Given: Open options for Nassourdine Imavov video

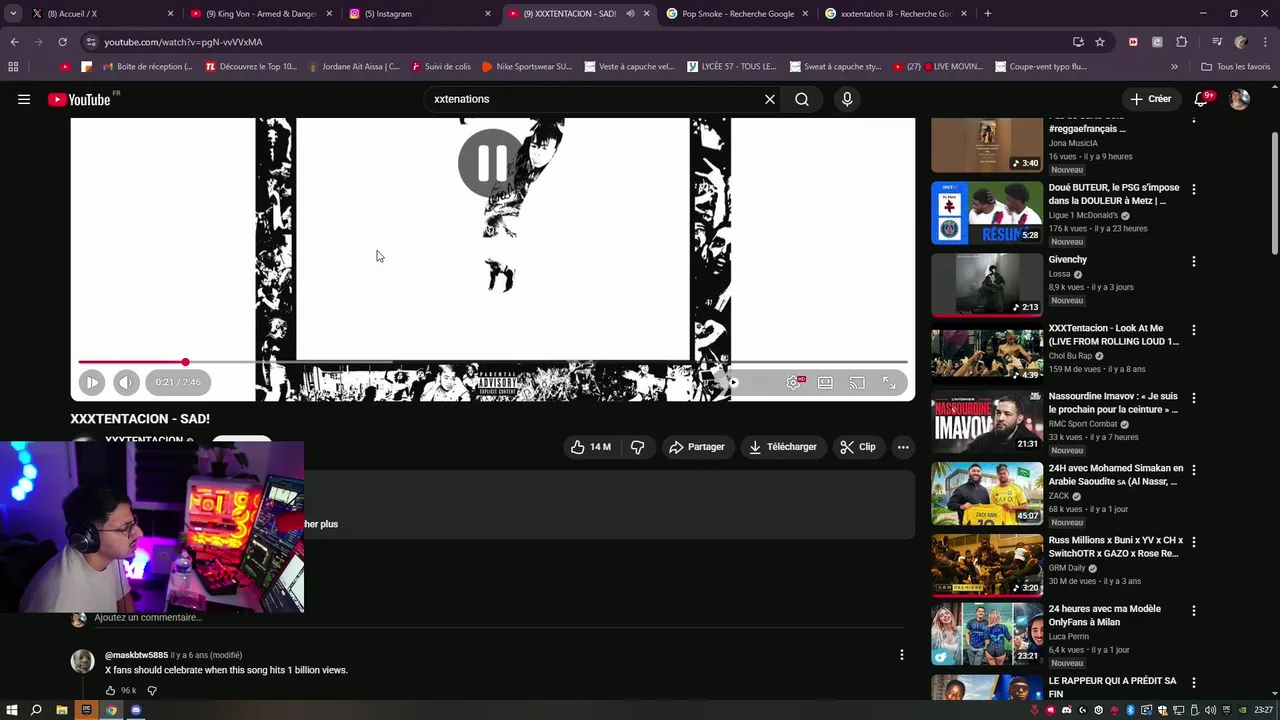Looking at the screenshot, I should (1193, 398).
